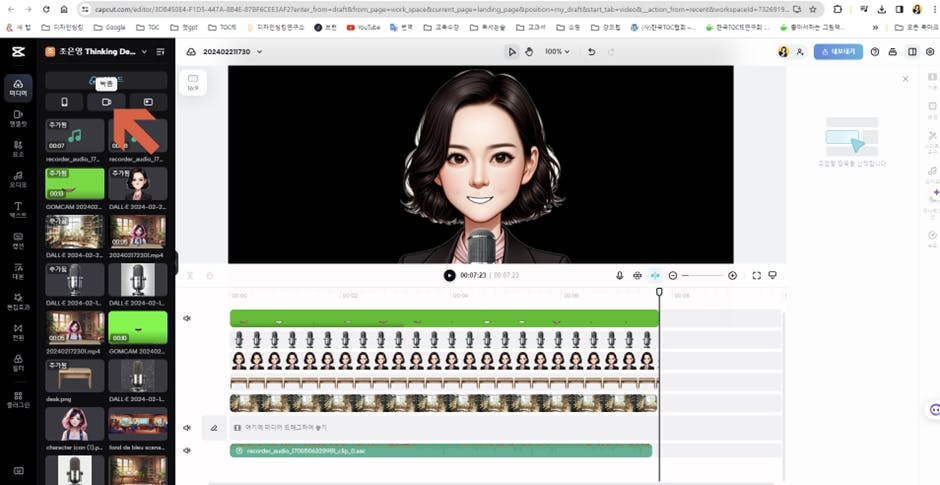Mute the green screen video track

[187, 318]
